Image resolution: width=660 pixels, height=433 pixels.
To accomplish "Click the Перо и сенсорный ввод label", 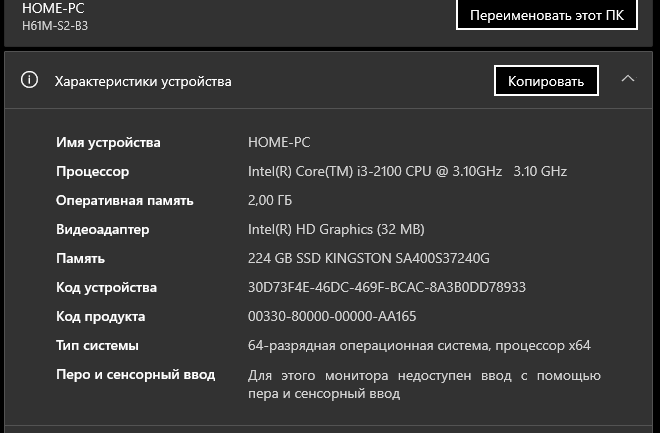I will 135,374.
